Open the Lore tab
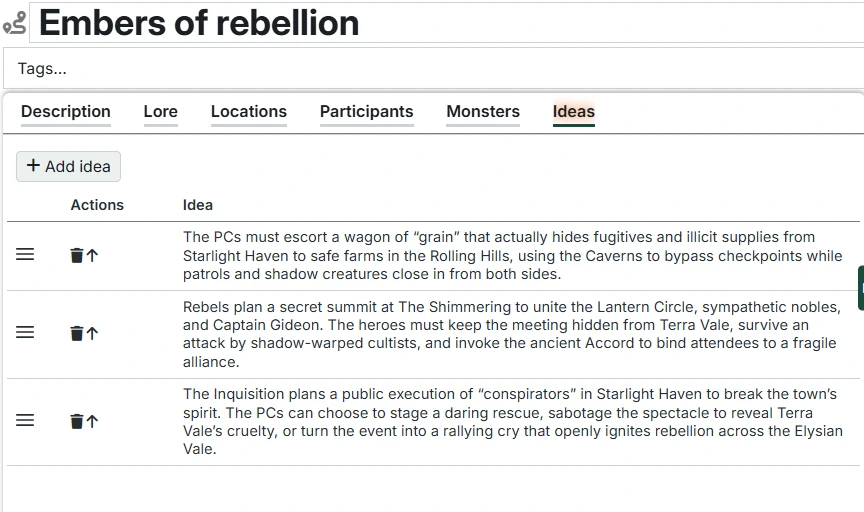Image resolution: width=864 pixels, height=512 pixels. pos(161,112)
